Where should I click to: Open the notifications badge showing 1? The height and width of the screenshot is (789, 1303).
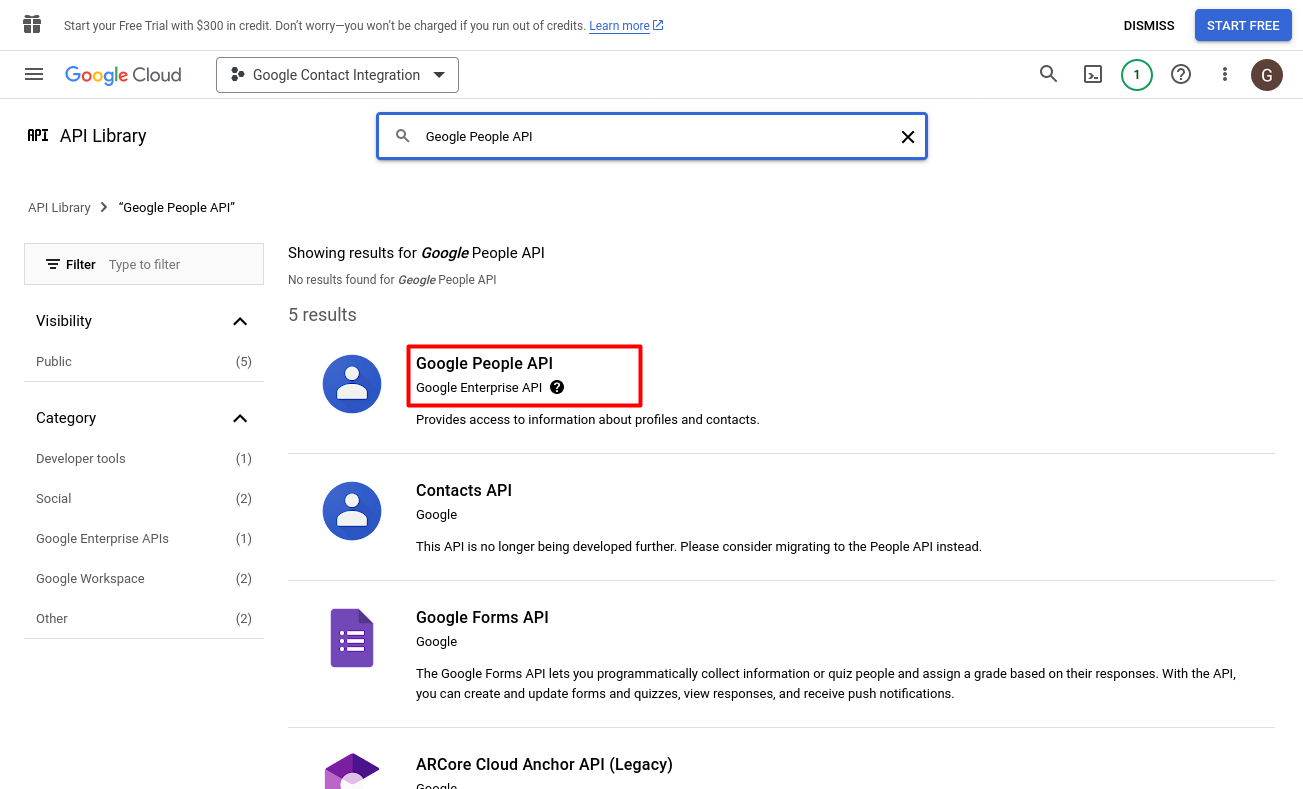[x=1136, y=74]
